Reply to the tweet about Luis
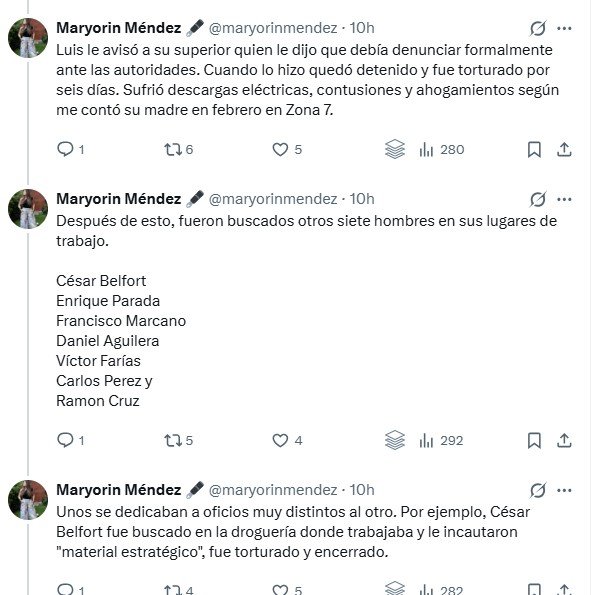600x595 pixels. coord(70,149)
